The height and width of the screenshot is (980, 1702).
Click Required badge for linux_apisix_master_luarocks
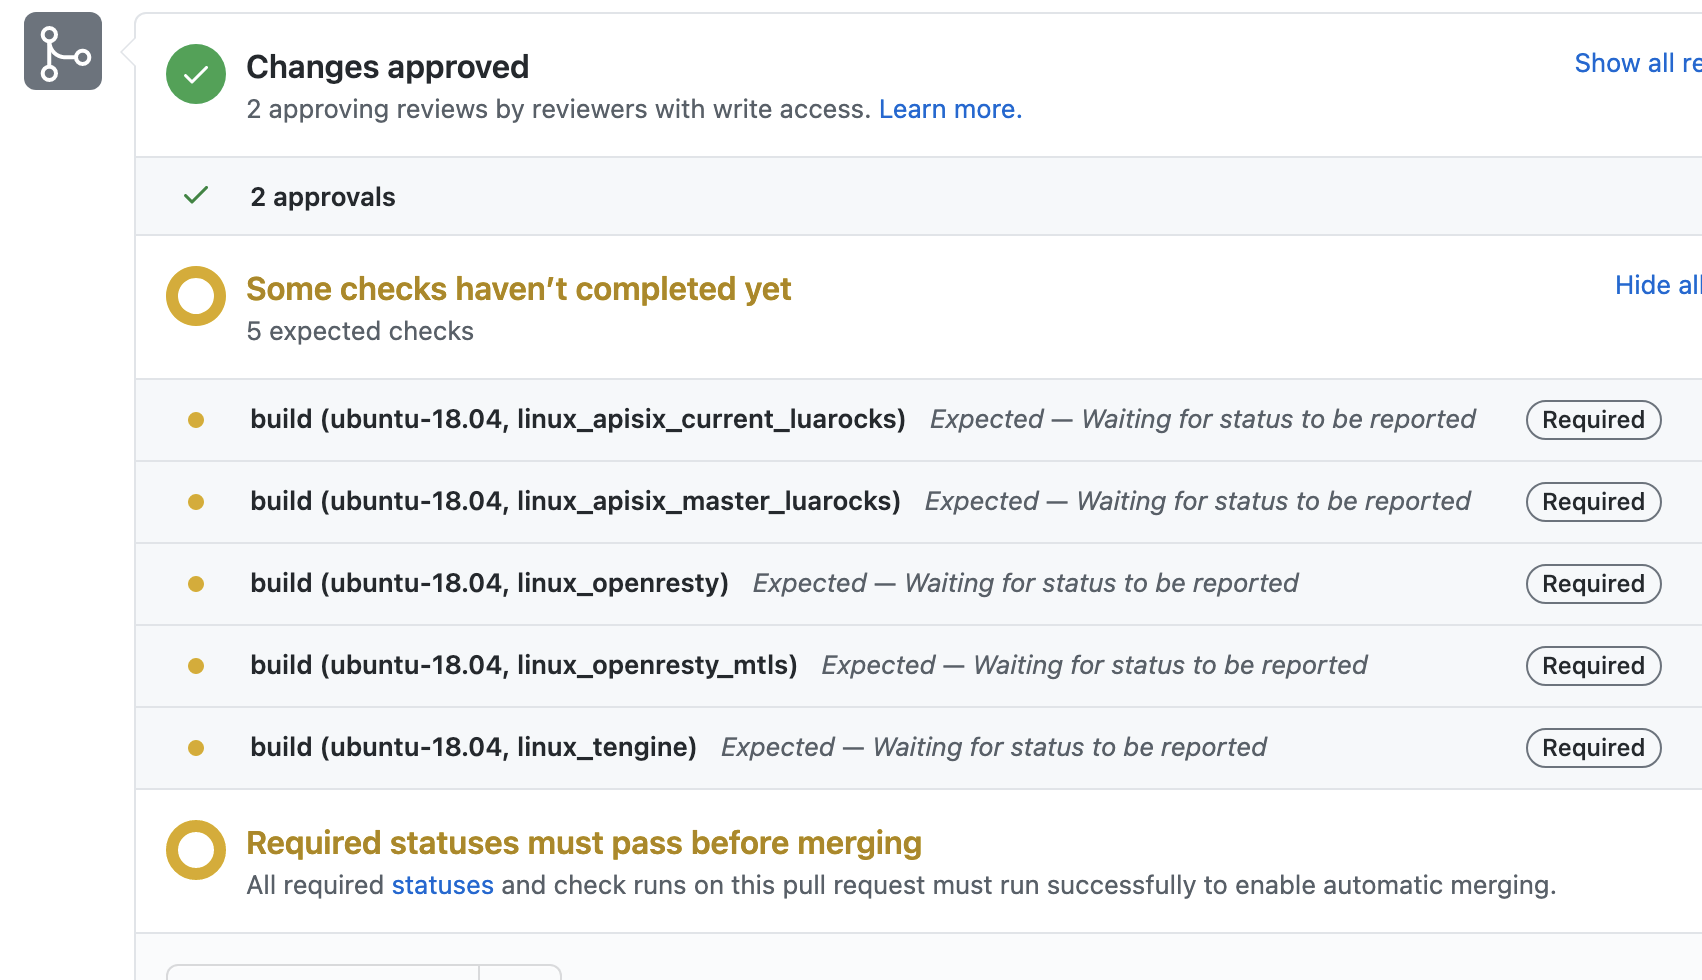point(1593,502)
